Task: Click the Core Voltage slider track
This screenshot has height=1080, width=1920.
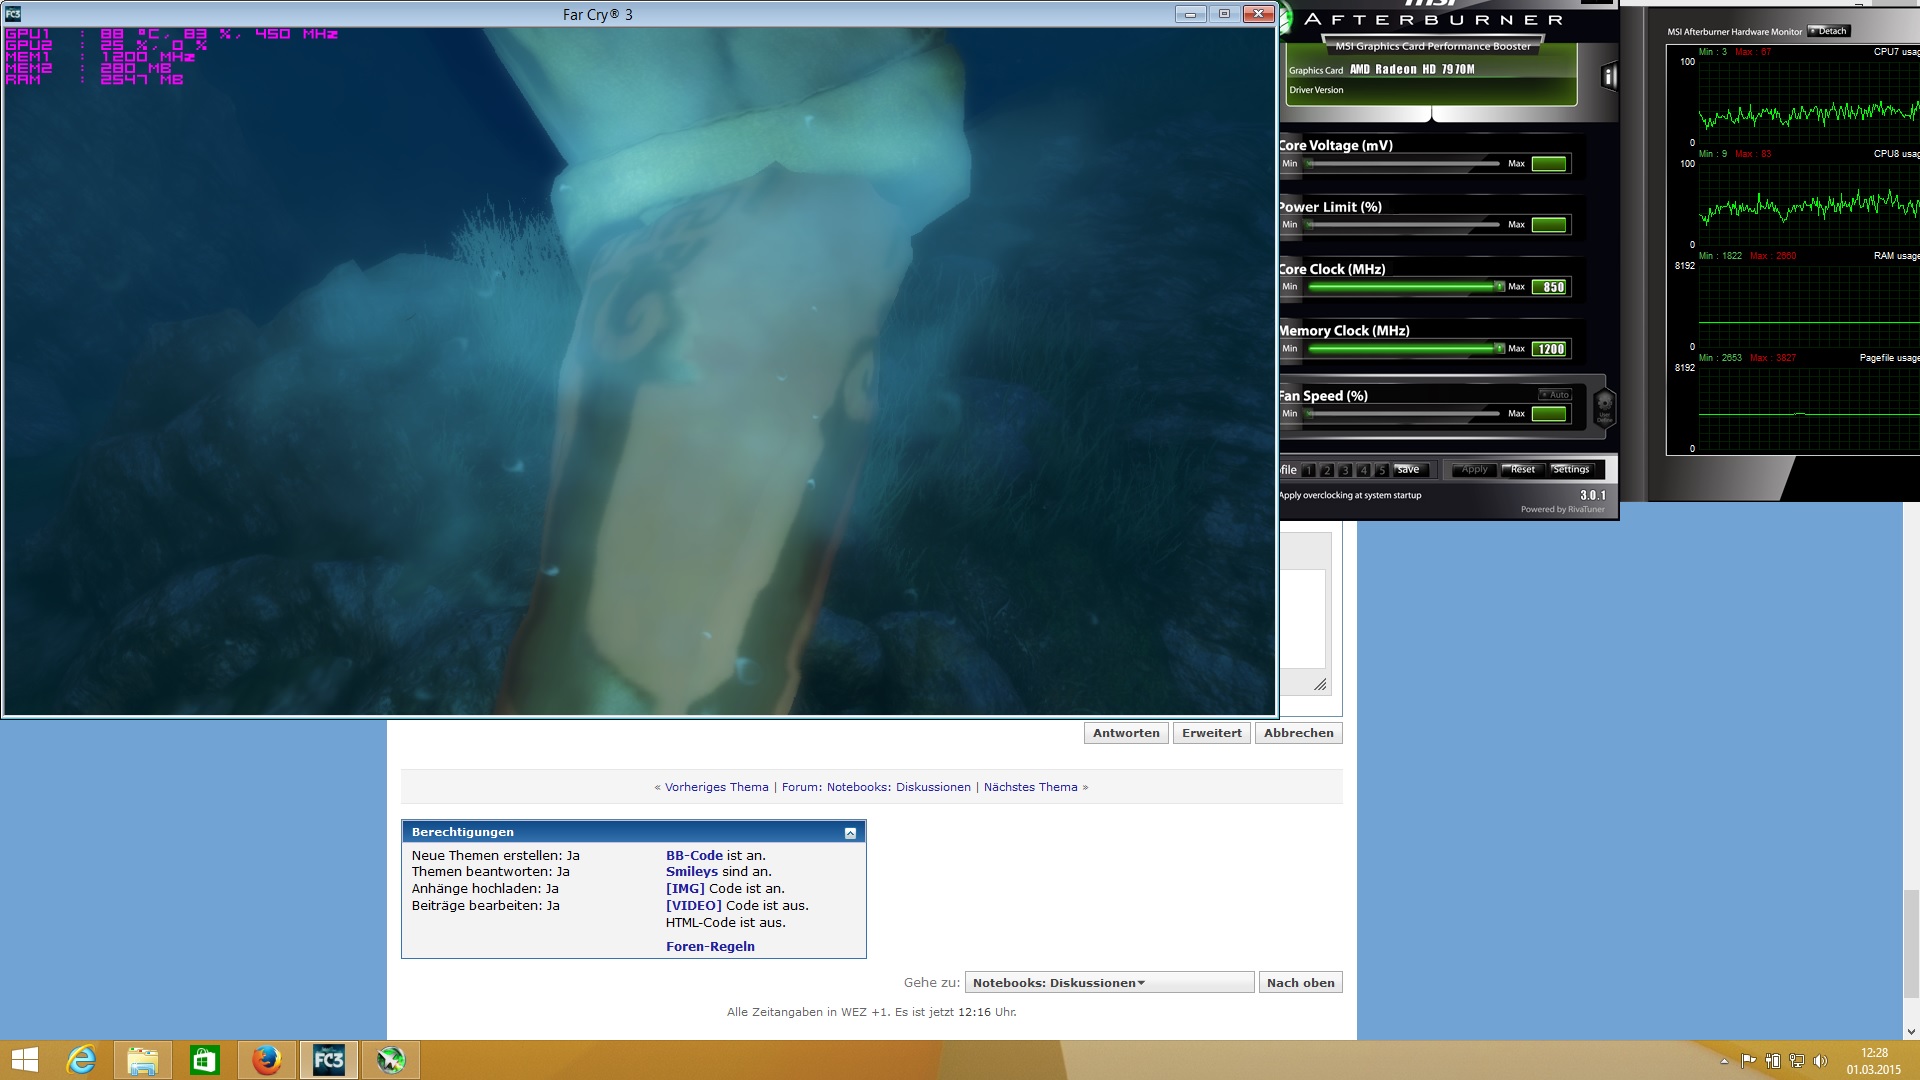Action: tap(1403, 164)
